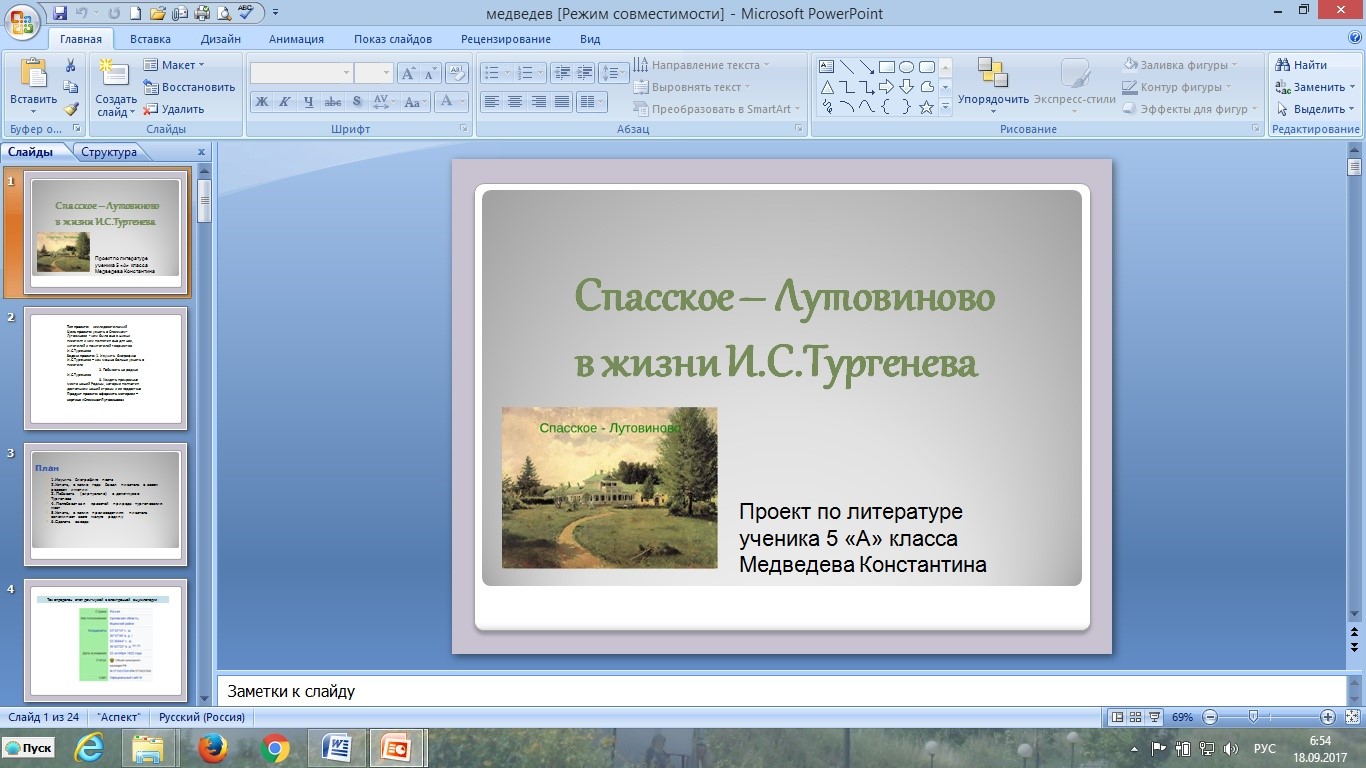Switch to the Структура outline tab
The width and height of the screenshot is (1366, 768).
click(x=109, y=152)
